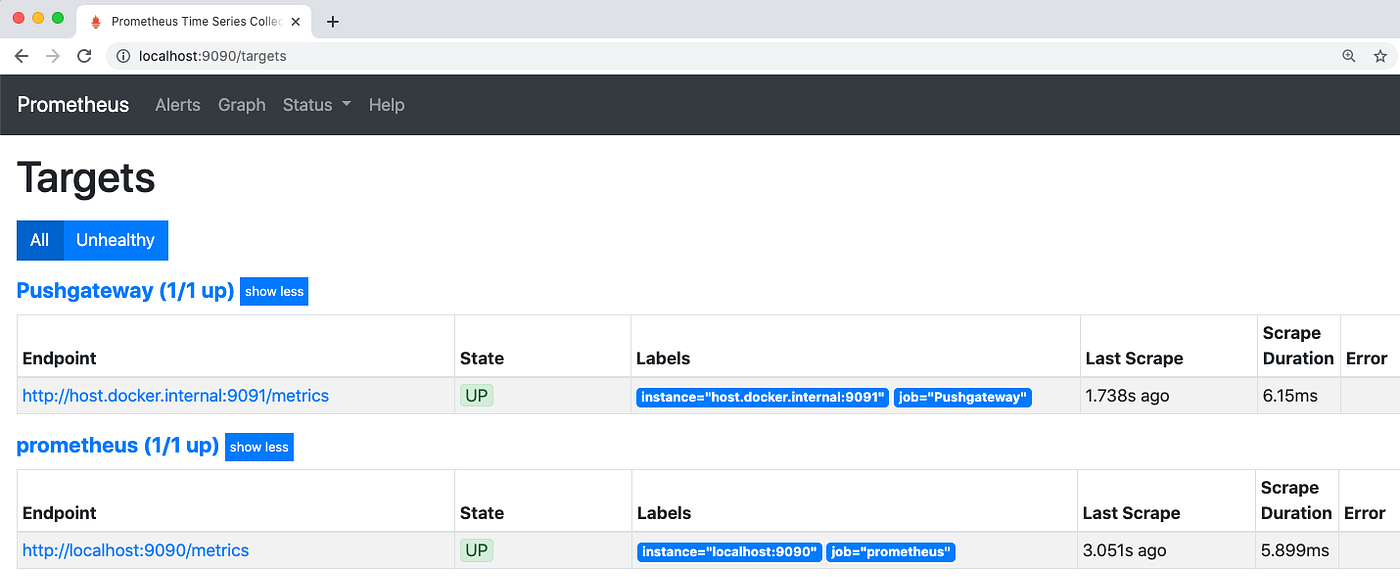Image resolution: width=1400 pixels, height=577 pixels.
Task: Select the All targets filter button
Action: [40, 240]
